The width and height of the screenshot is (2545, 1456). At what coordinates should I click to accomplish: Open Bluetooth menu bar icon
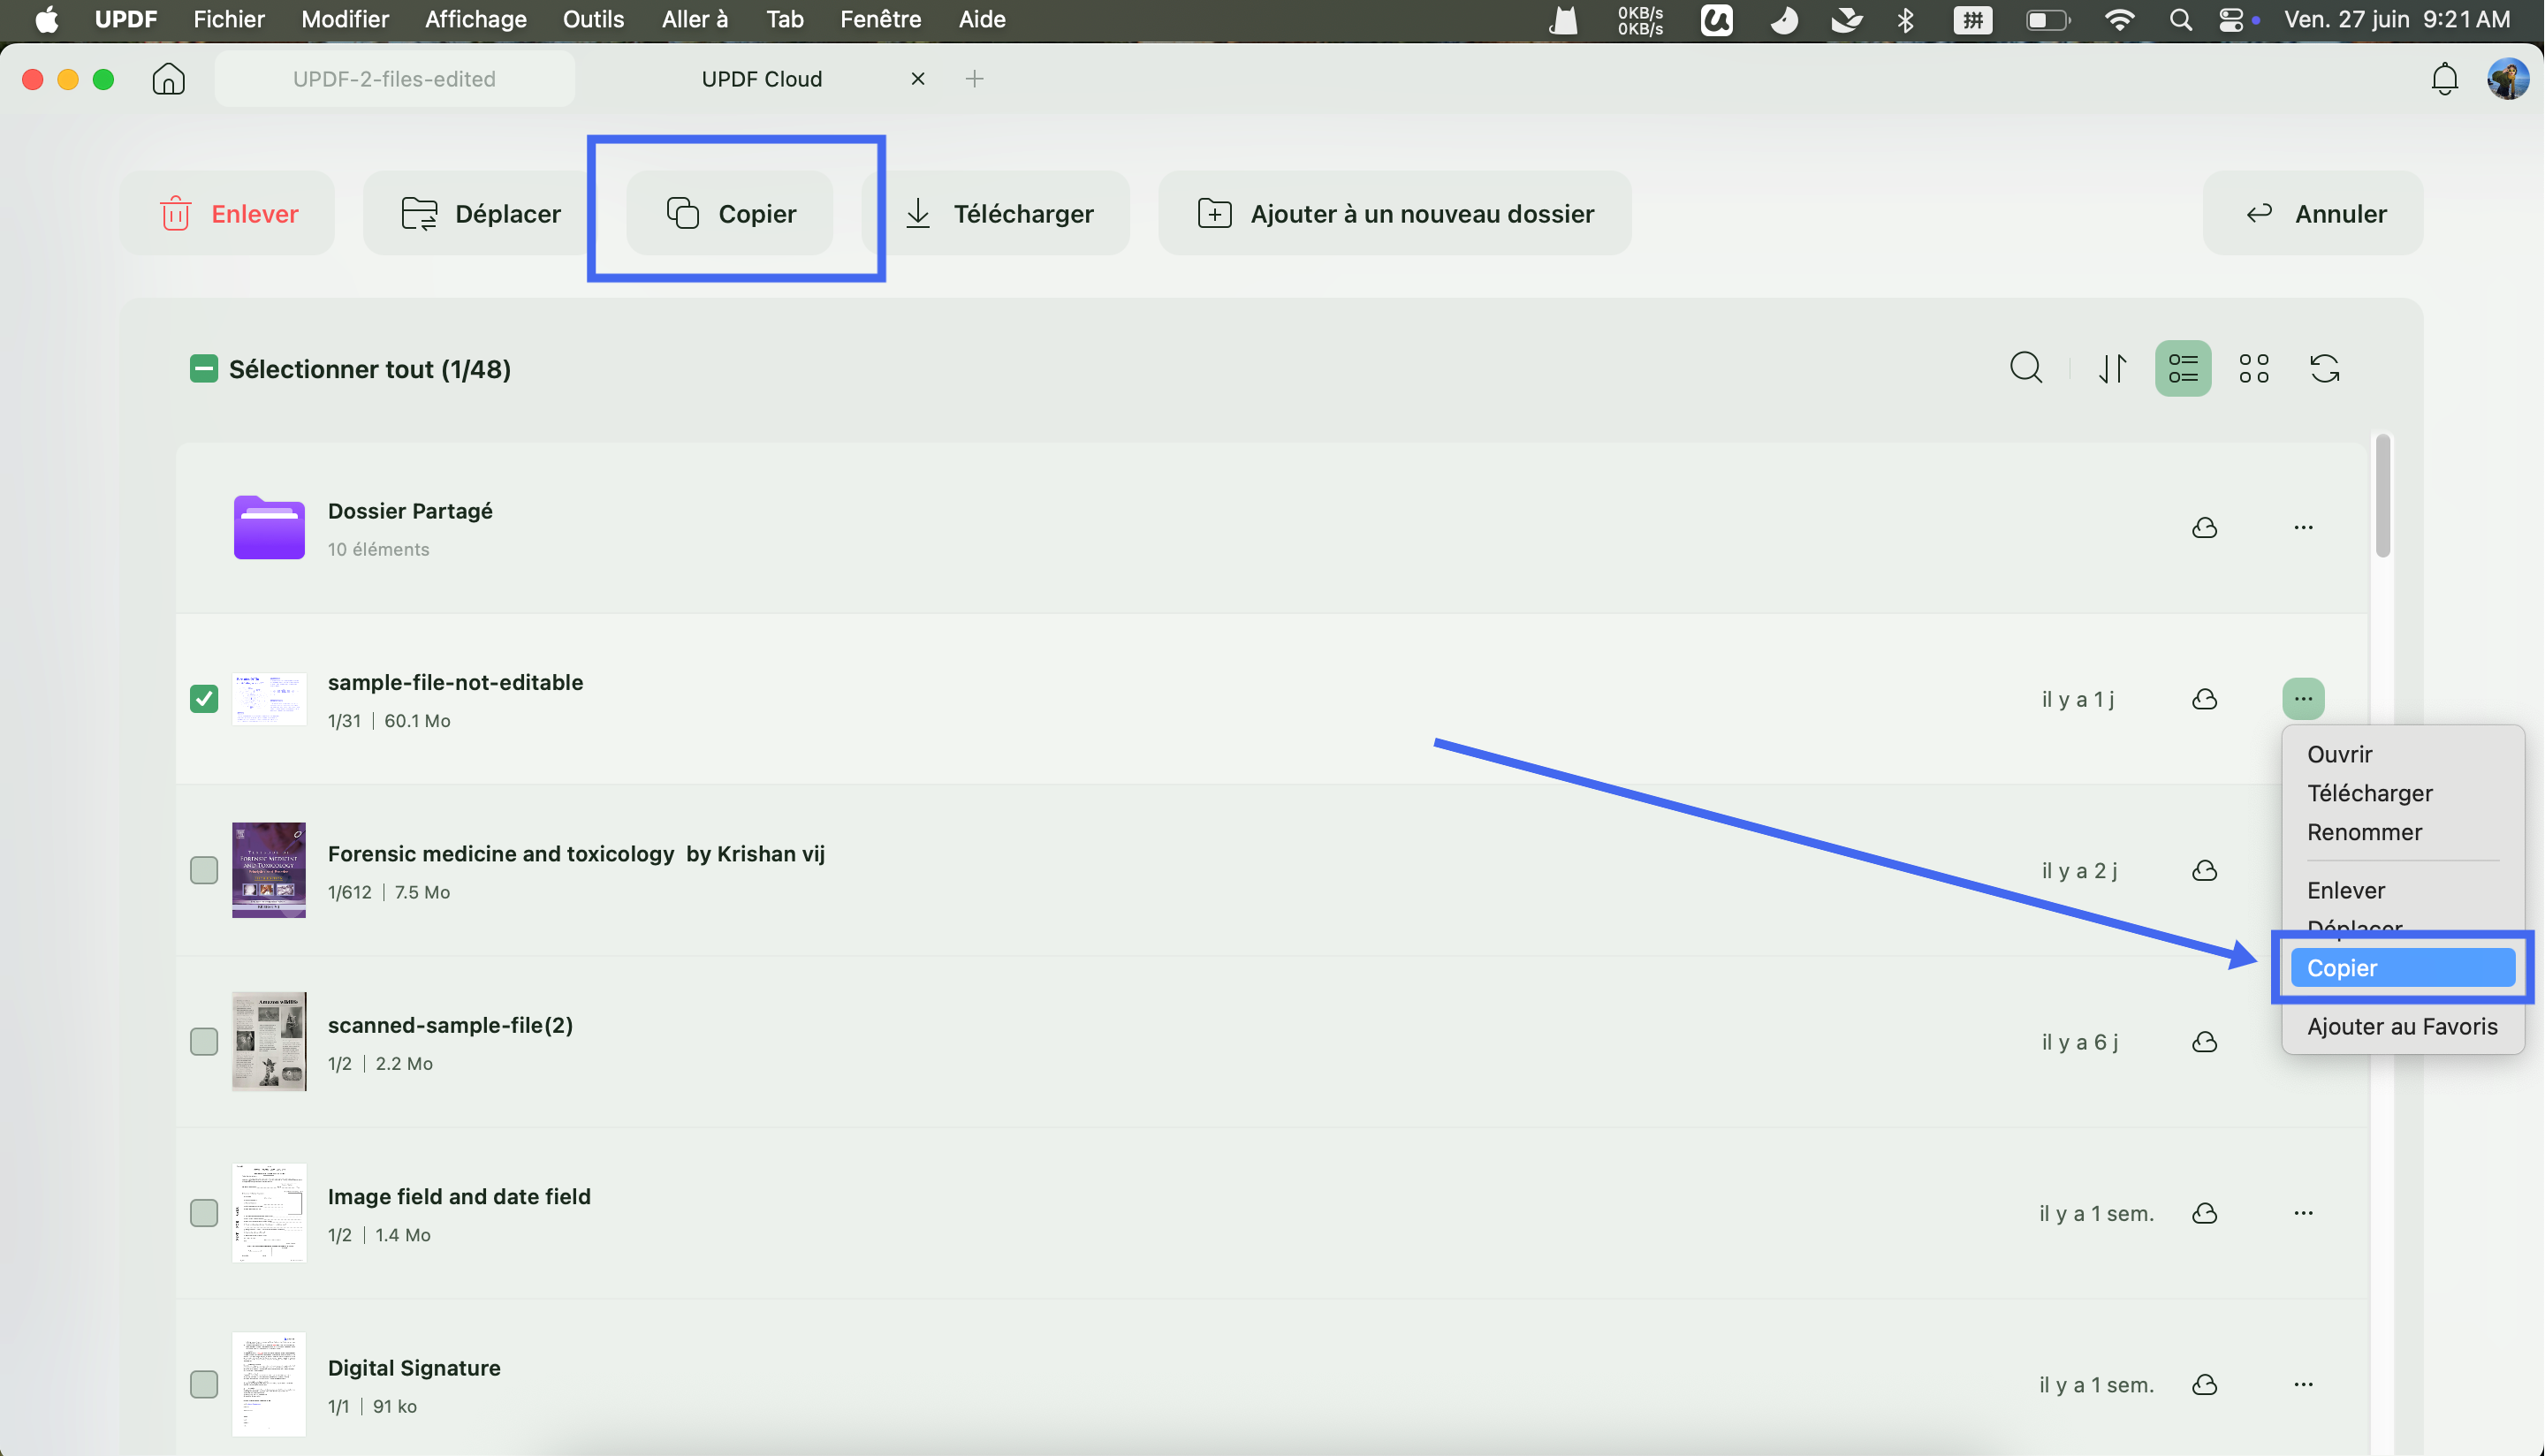[x=1906, y=20]
